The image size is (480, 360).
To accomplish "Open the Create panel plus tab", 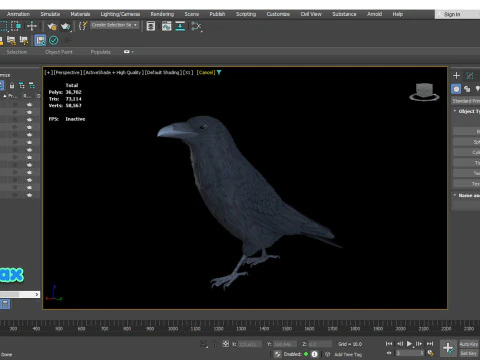I will pos(456,76).
